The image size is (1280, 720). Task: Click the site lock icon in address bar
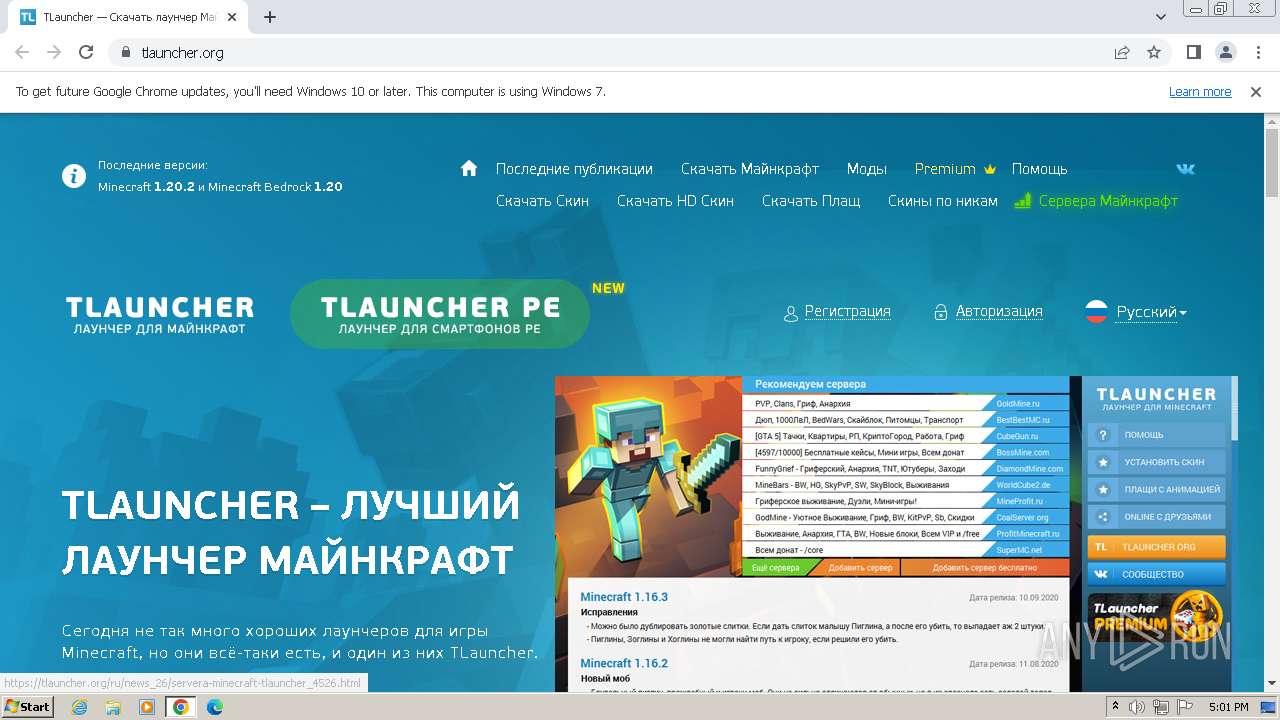point(125,52)
